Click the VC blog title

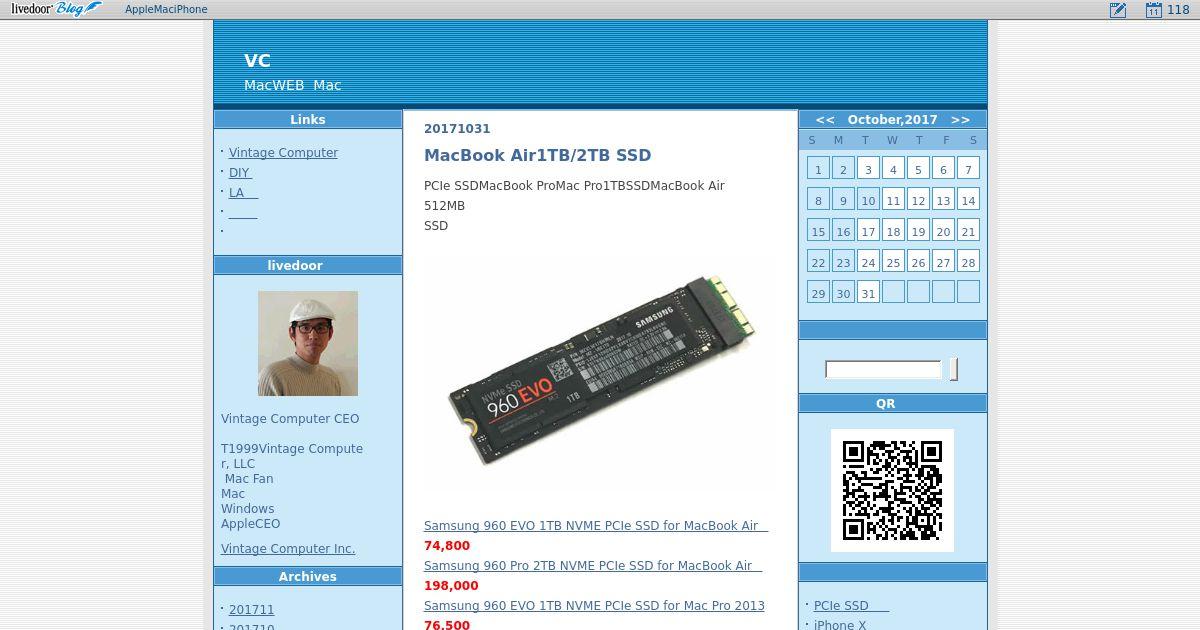(x=257, y=60)
